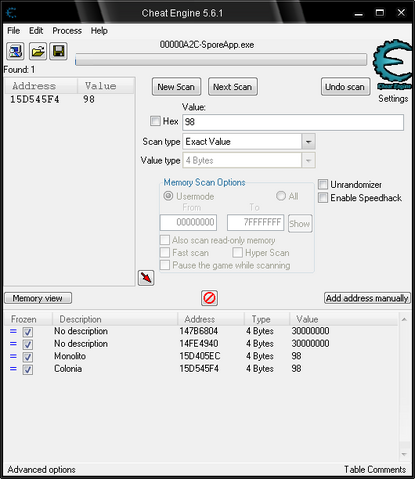Click 4 Bytes type of 14FE4940
Screen dimensions: 415x479
click(x=260, y=344)
